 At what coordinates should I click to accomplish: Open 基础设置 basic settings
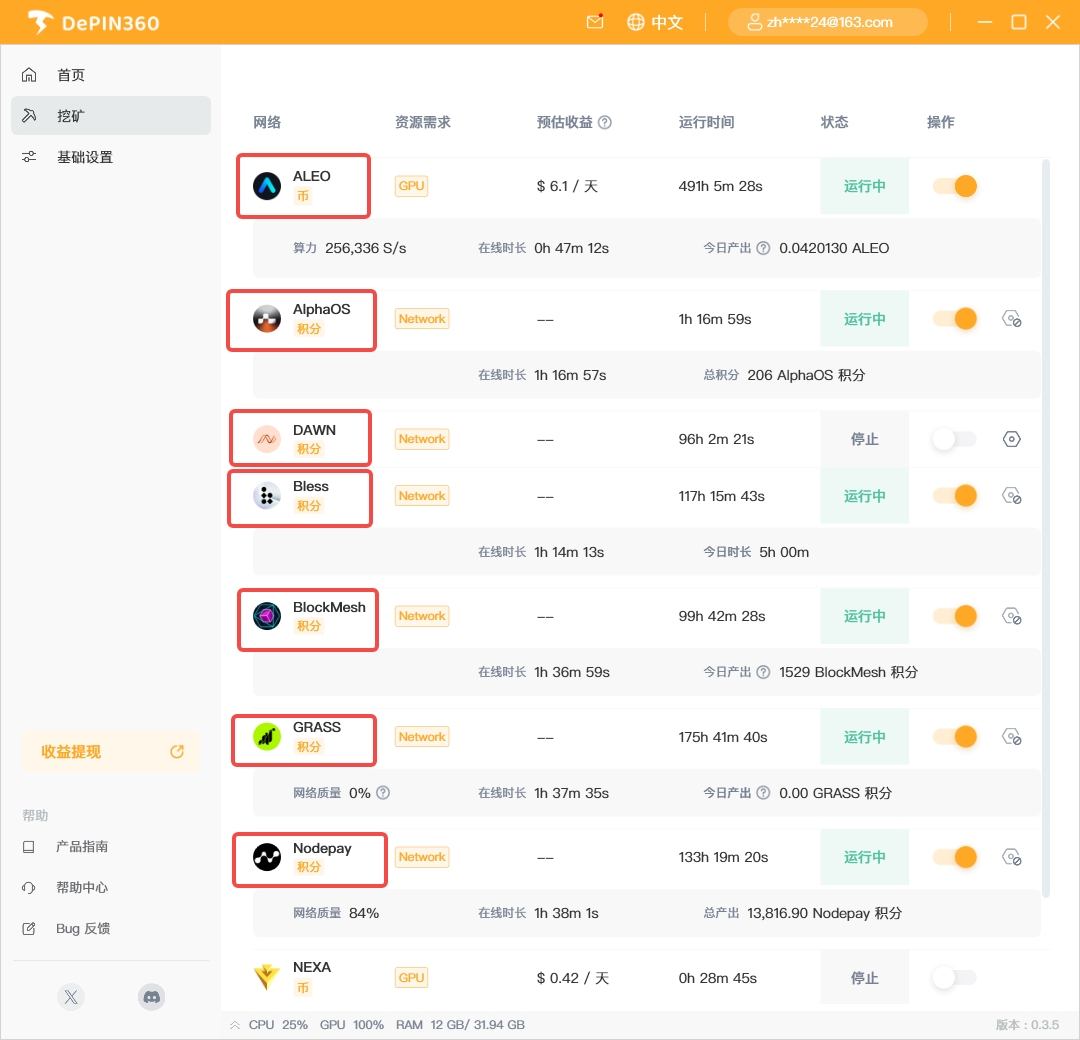point(111,157)
